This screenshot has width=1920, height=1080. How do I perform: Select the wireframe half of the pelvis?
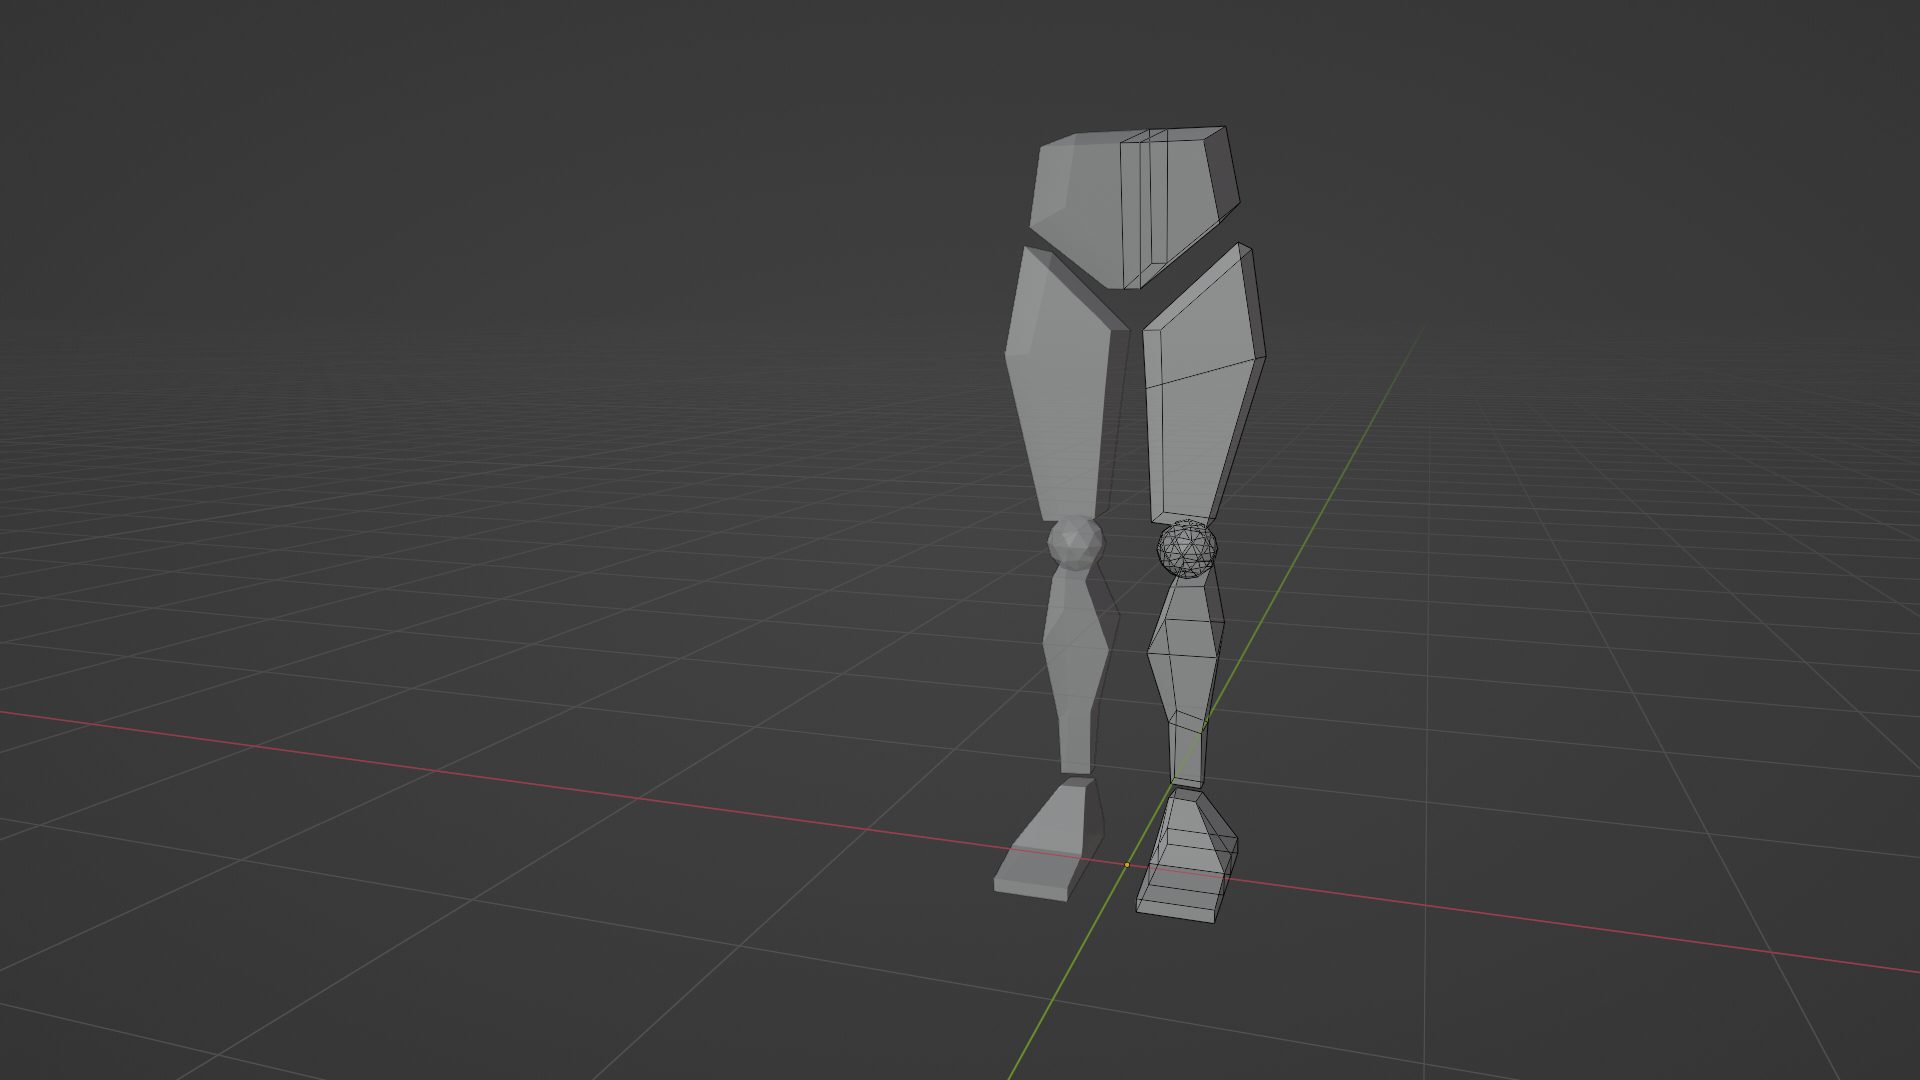pyautogui.click(x=1190, y=190)
